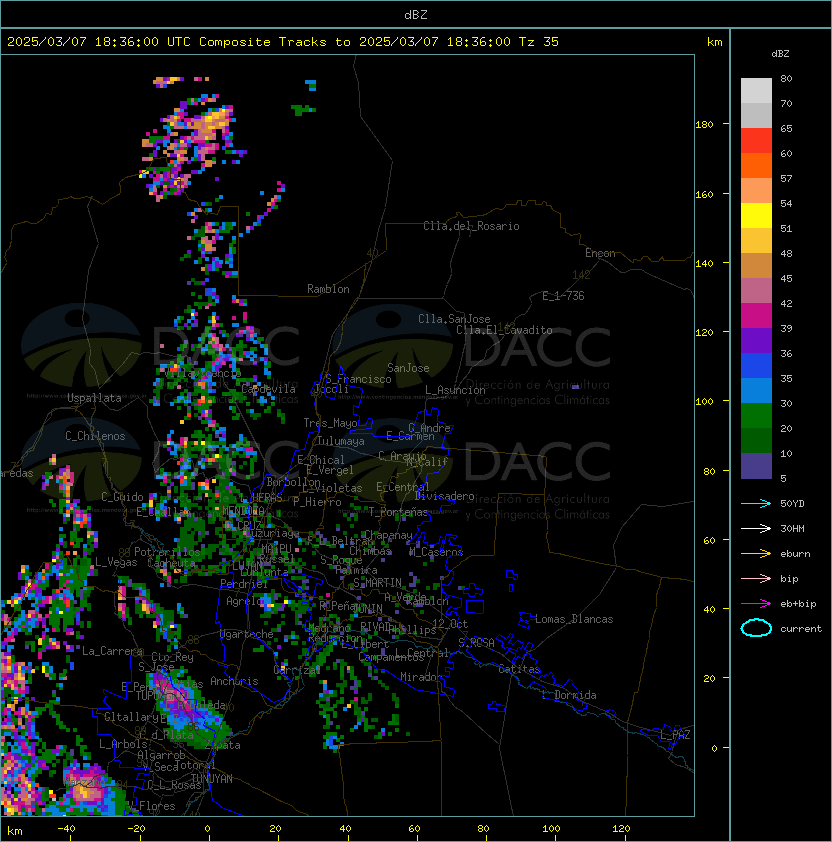Viewport: 832px width, 842px height.
Task: Click the 'L_Asuncion' map label
Action: coord(455,390)
